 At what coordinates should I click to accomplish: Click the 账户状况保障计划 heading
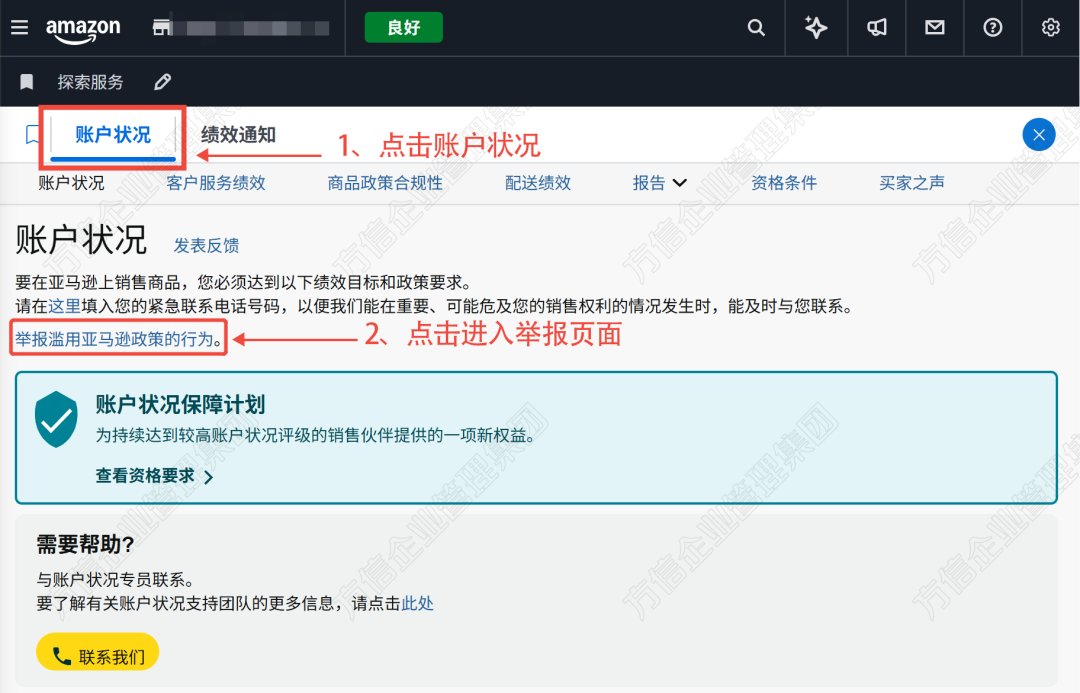coord(180,404)
